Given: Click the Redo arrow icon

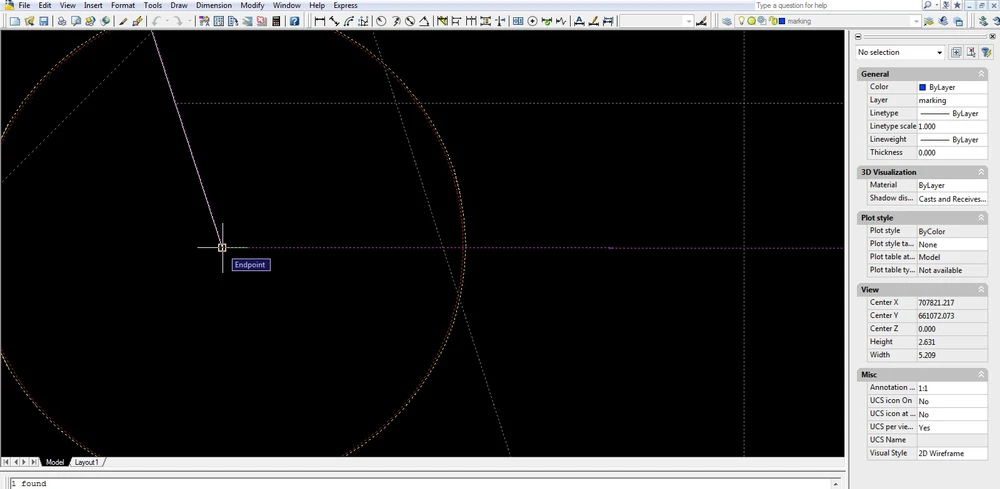Looking at the screenshot, I should pyautogui.click(x=178, y=21).
